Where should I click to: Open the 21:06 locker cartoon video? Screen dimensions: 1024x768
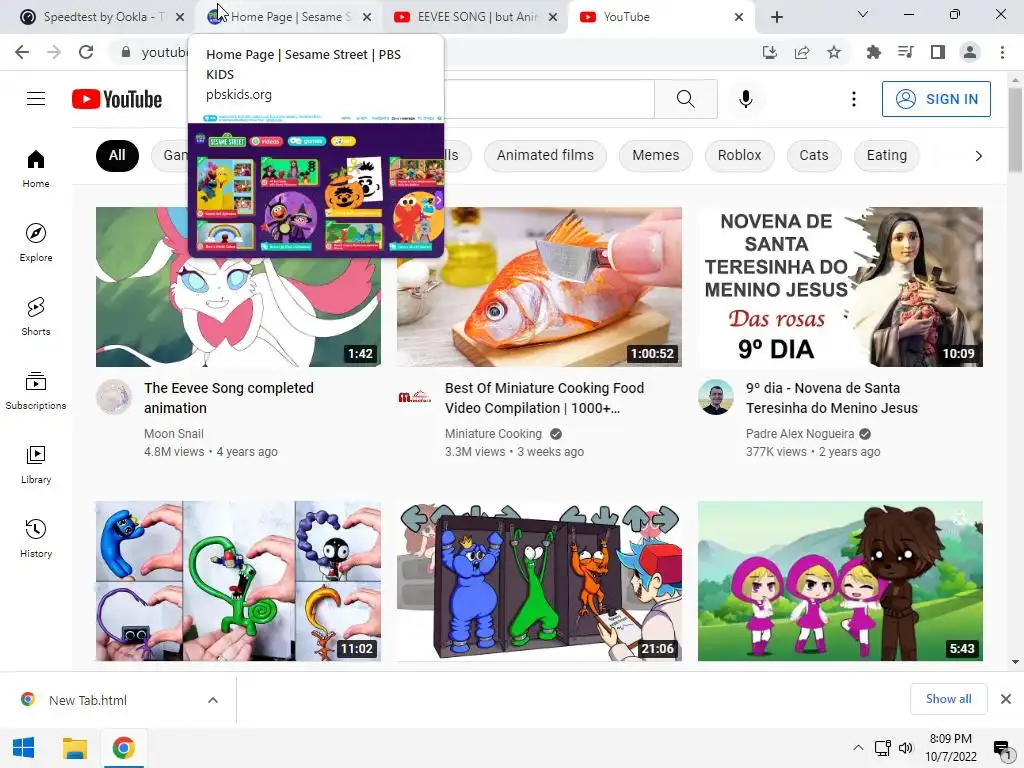tap(539, 581)
